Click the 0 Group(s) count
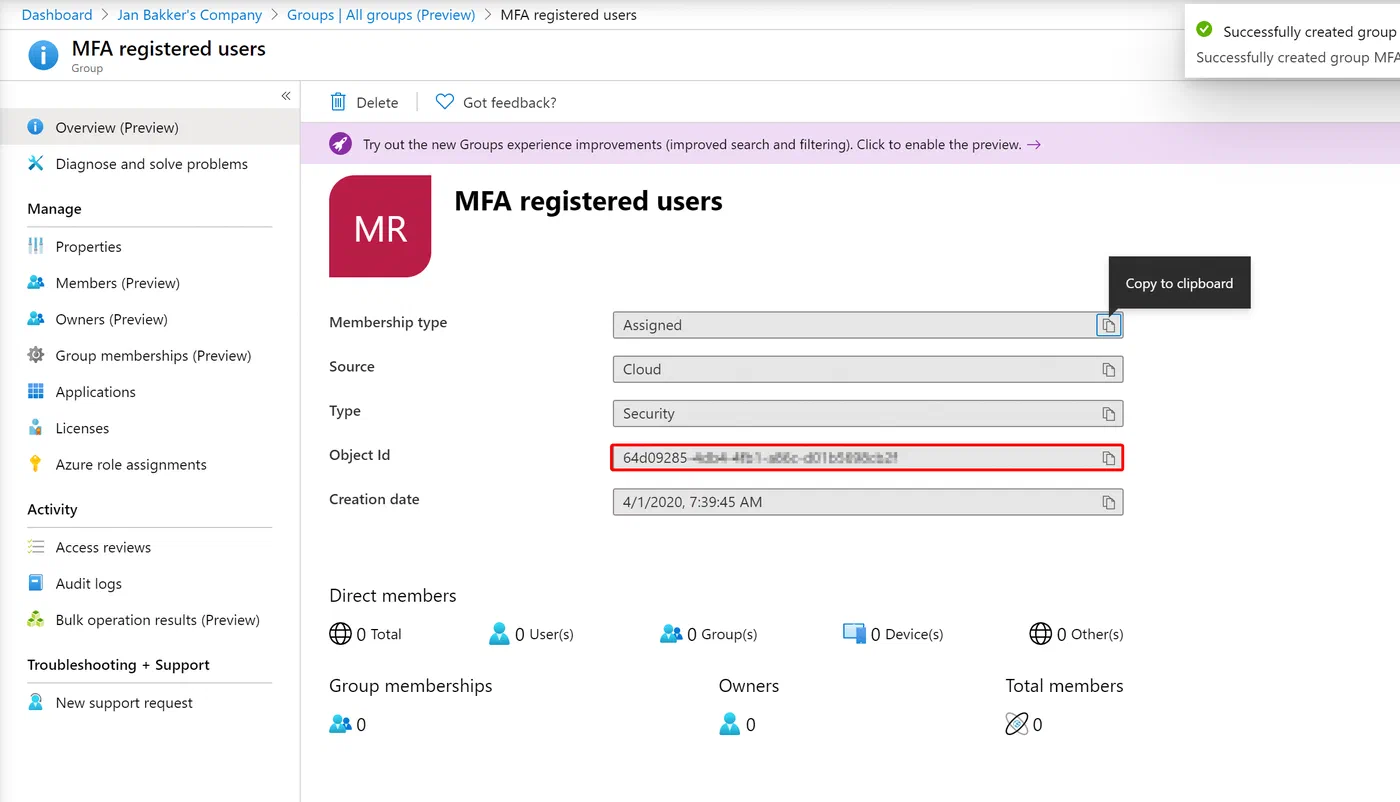Image resolution: width=1400 pixels, height=802 pixels. pyautogui.click(x=709, y=634)
